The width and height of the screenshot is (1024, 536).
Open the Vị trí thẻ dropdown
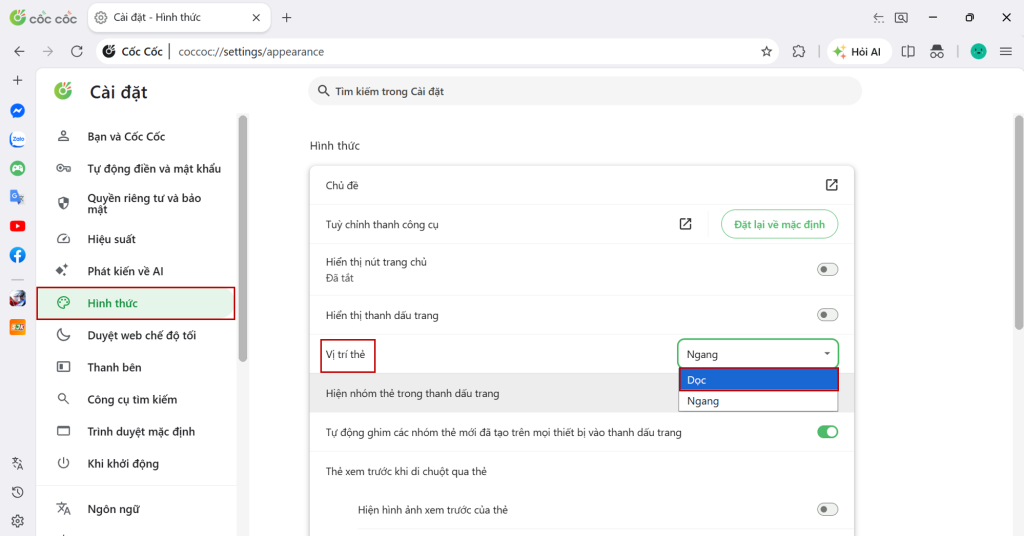click(758, 354)
